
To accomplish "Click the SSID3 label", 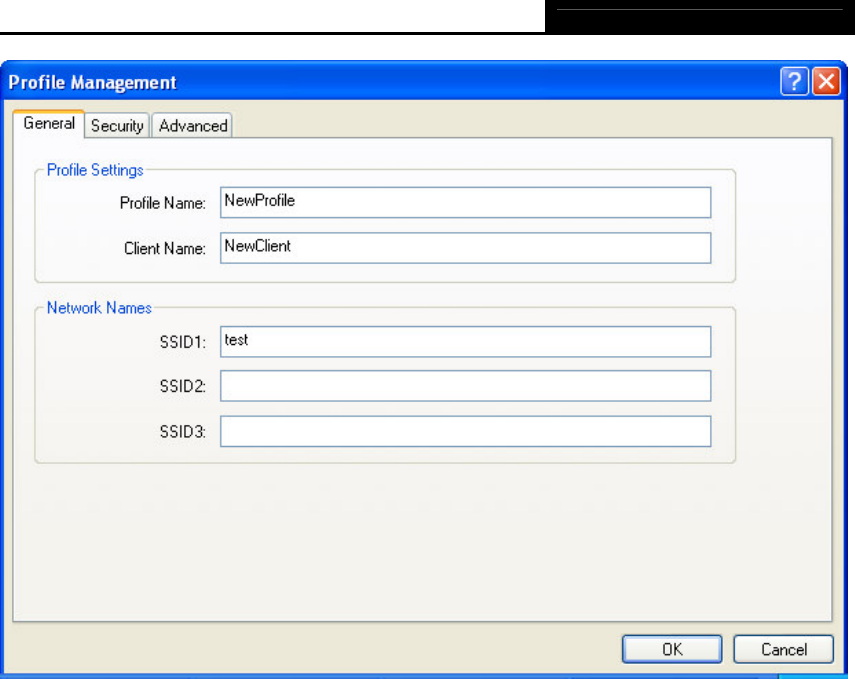I will 183,432.
